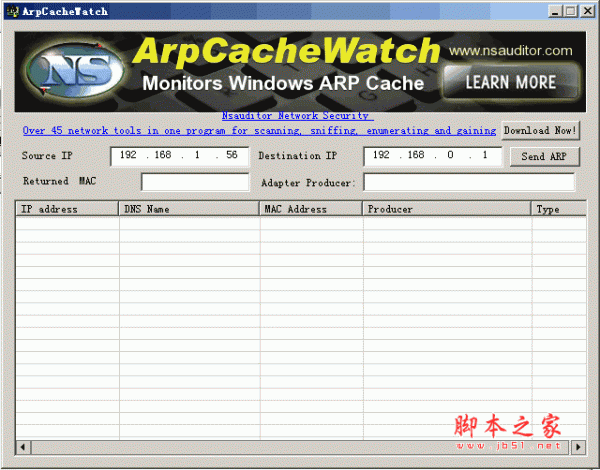
Task: Maximize the ArpCacheWatch window
Action: tap(571, 11)
